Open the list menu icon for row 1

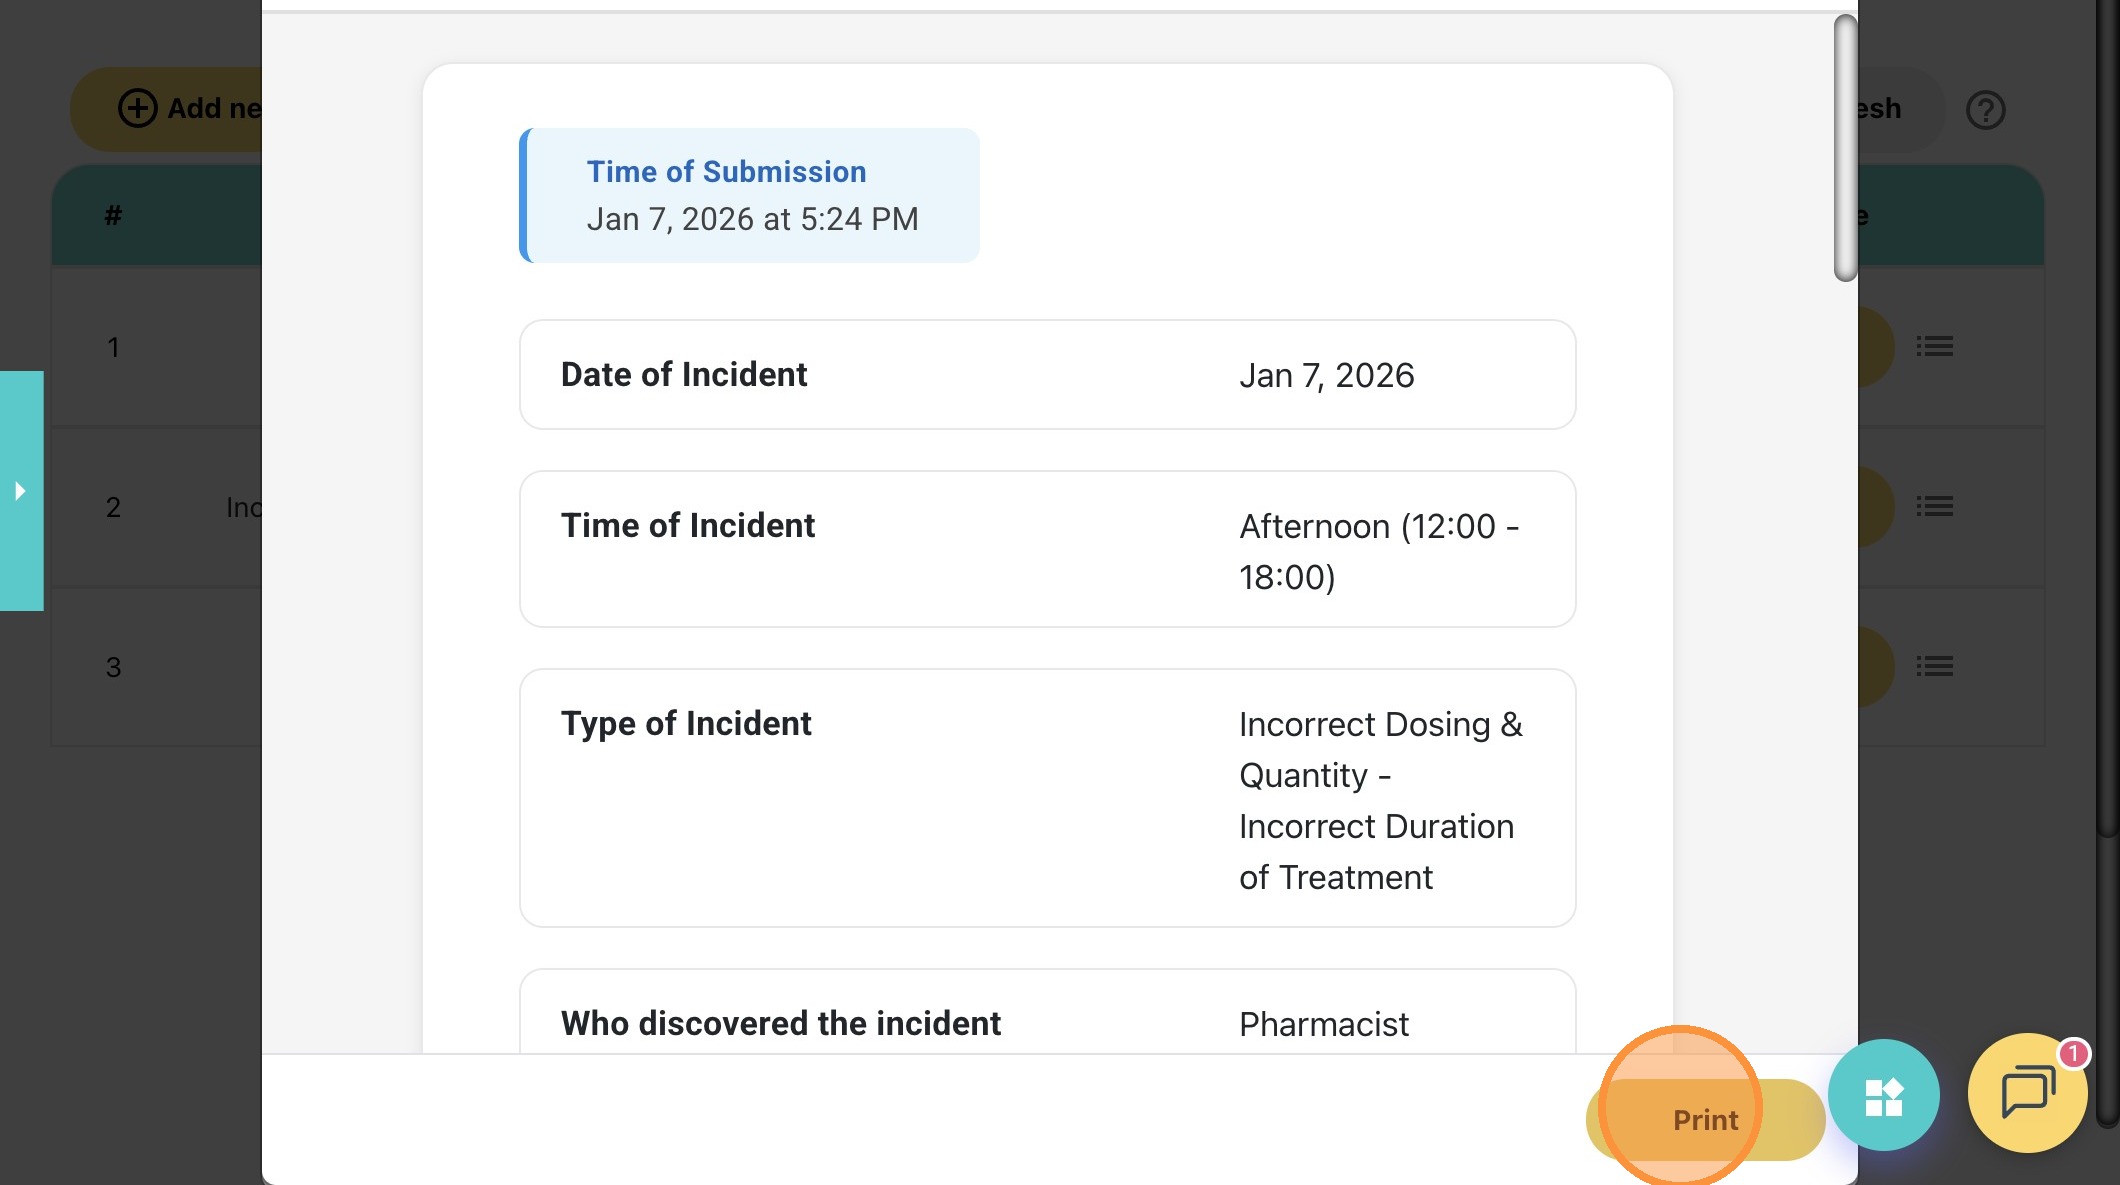[x=1935, y=347]
